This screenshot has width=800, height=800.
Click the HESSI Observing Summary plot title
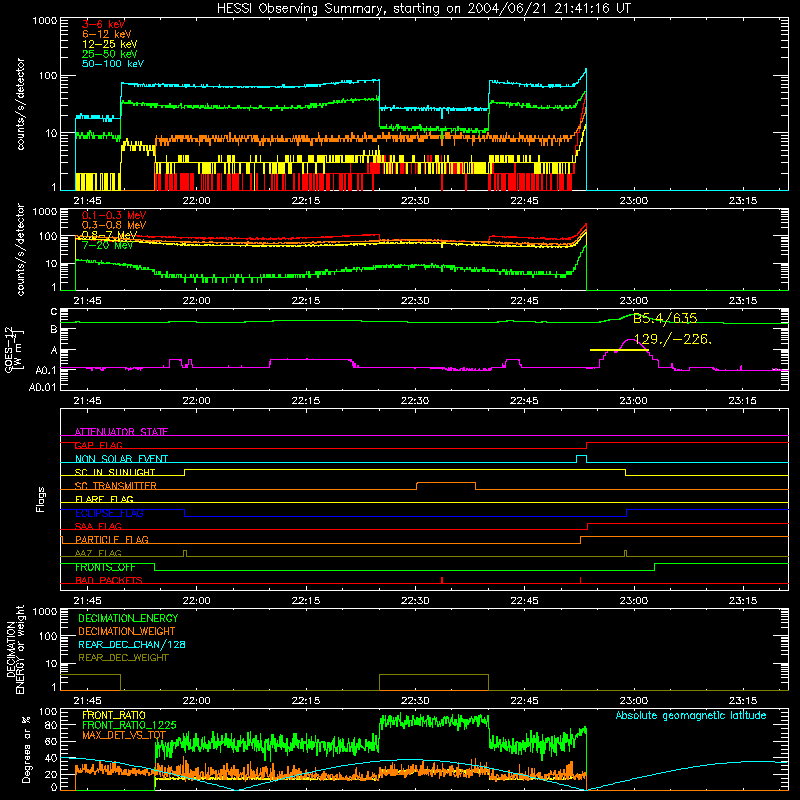pos(424,9)
